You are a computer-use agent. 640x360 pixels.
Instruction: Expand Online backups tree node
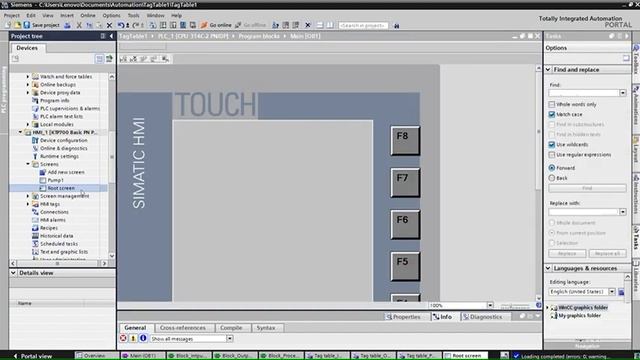coord(28,84)
